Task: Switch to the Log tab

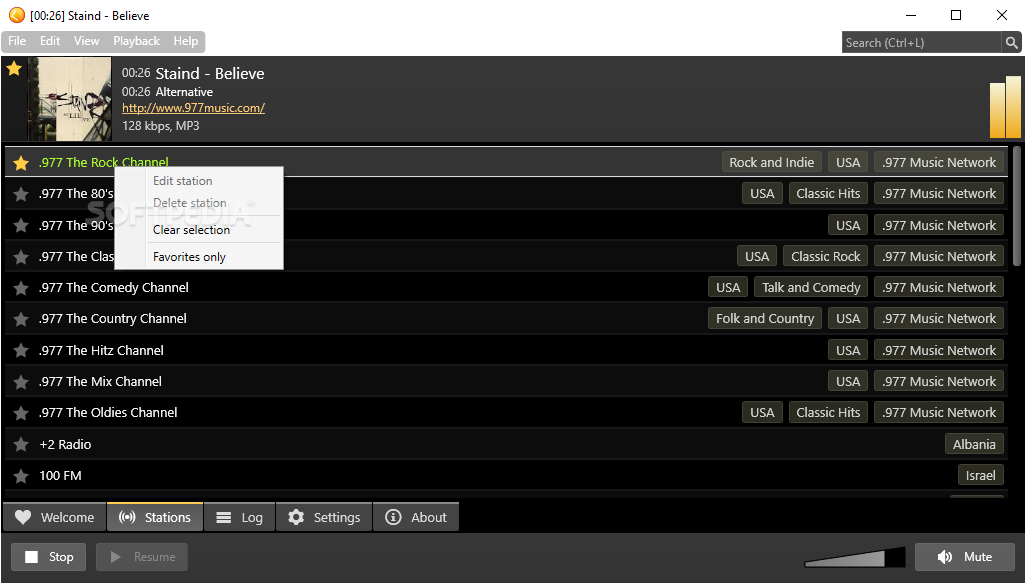Action: [239, 517]
